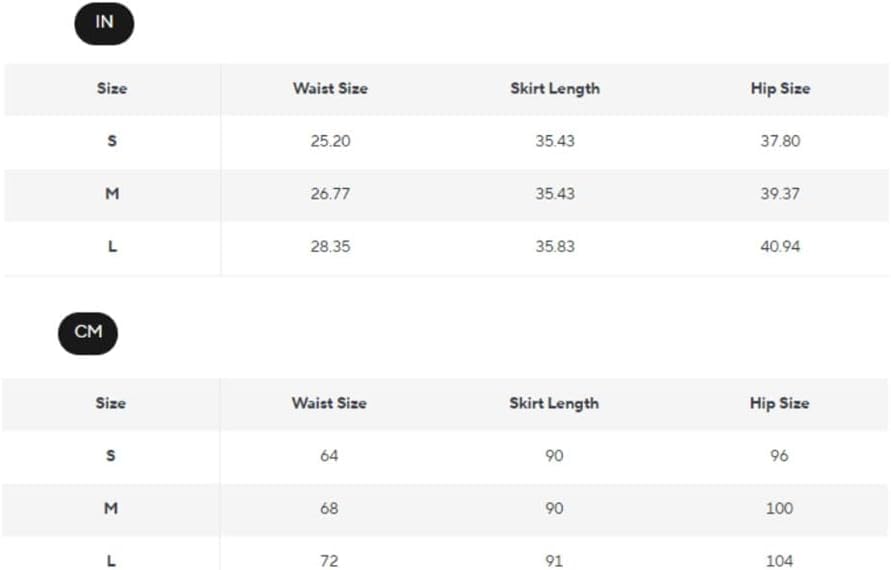Click the 39.37 hip size cell
This screenshot has height=570, width=891.
click(x=780, y=194)
